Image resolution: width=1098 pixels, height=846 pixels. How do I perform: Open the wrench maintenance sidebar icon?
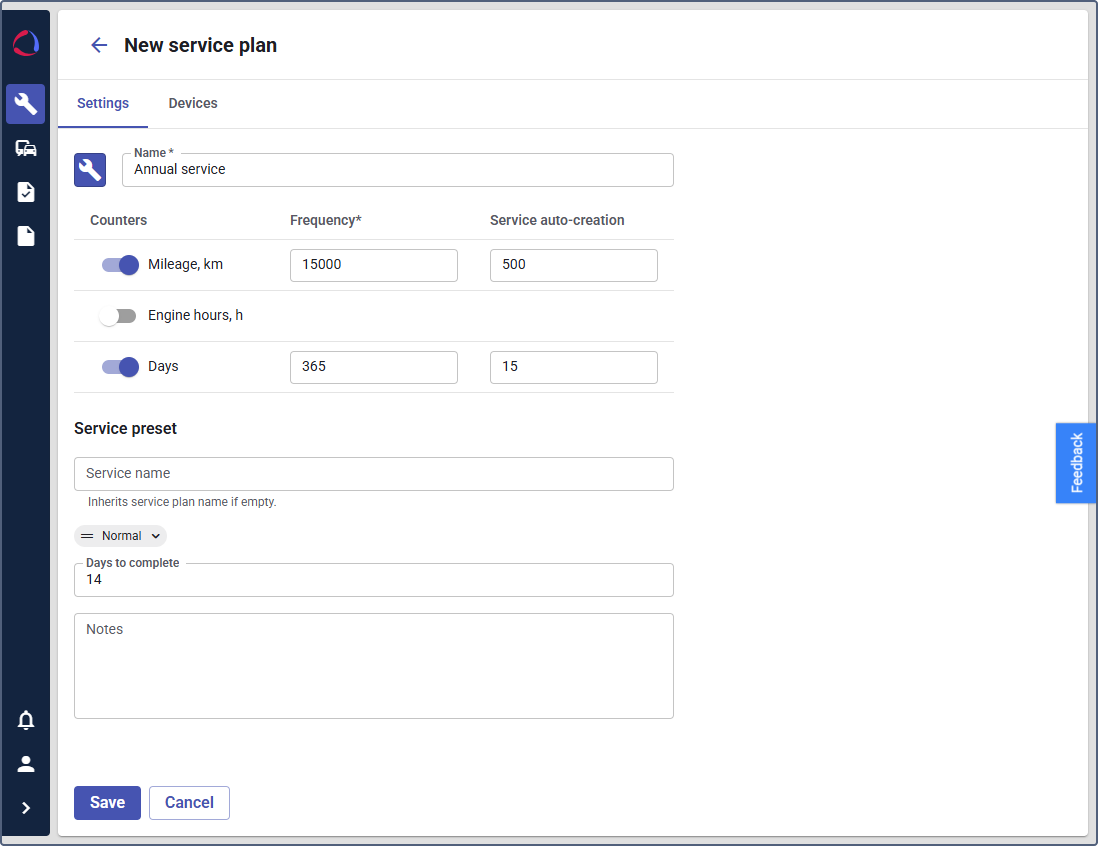pos(26,103)
